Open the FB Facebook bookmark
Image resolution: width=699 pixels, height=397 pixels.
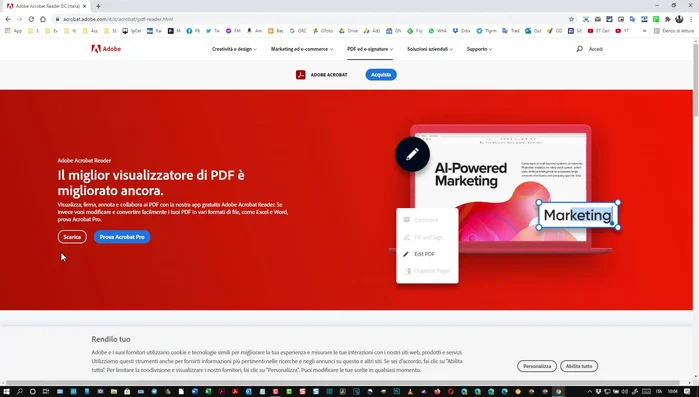[193, 31]
